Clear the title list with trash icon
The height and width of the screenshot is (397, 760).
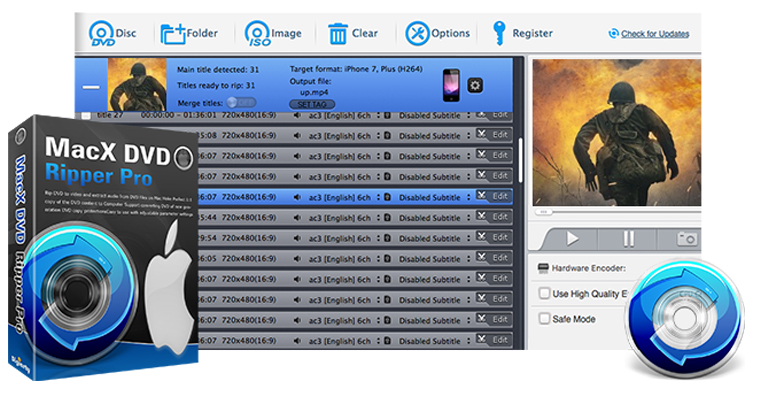point(352,33)
